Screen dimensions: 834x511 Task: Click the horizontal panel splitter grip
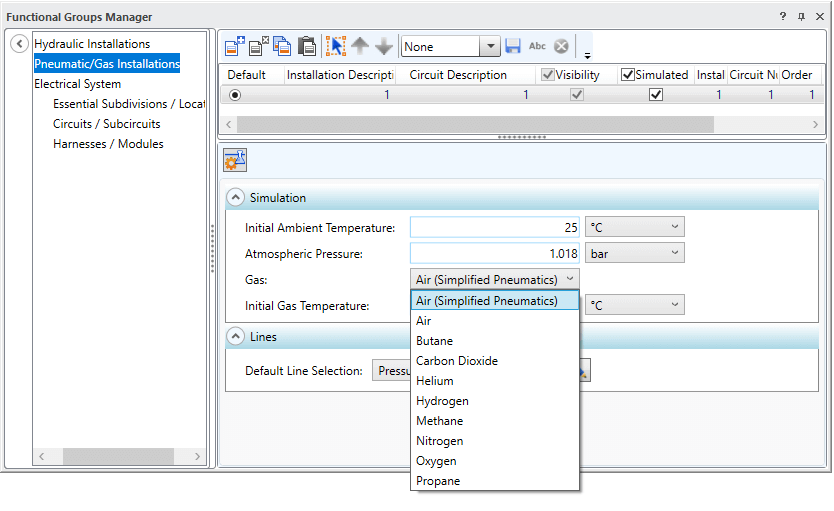[x=522, y=137]
